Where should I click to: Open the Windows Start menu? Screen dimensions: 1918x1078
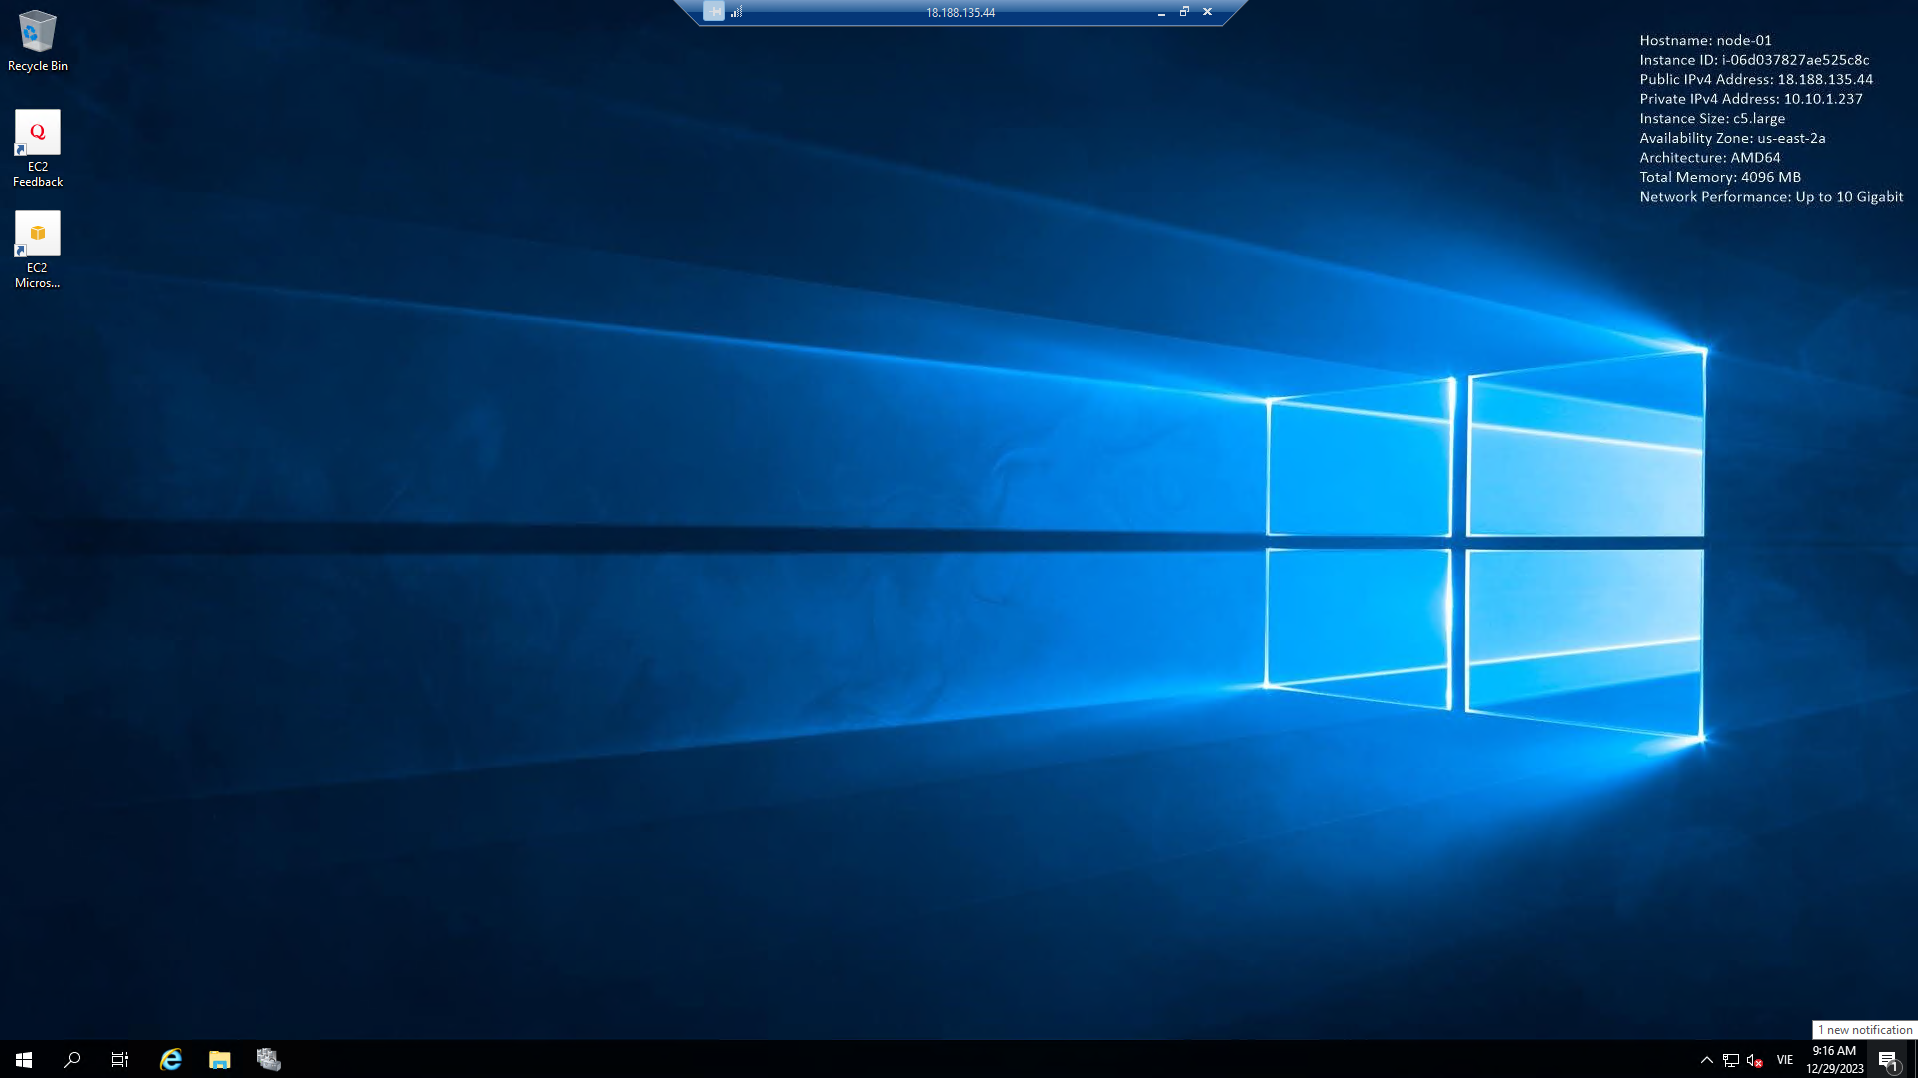pos(24,1059)
